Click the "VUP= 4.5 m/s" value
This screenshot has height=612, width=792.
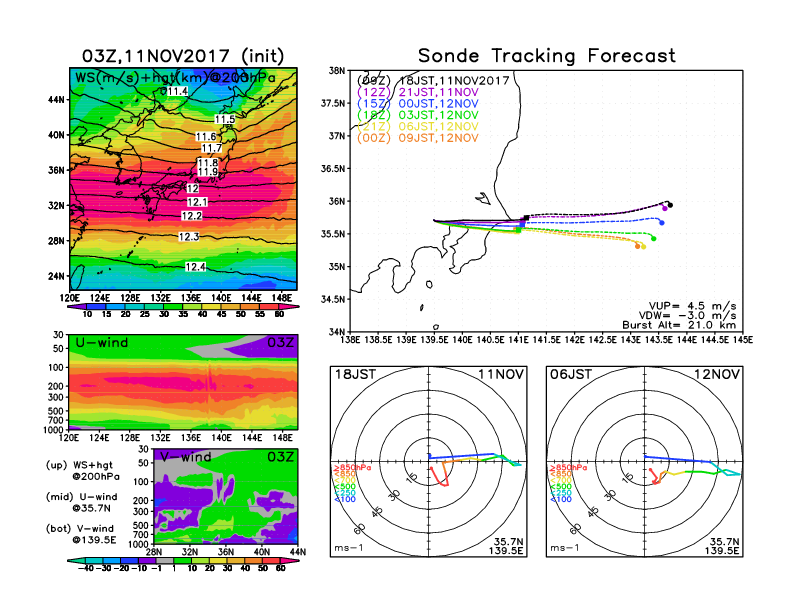[692, 306]
